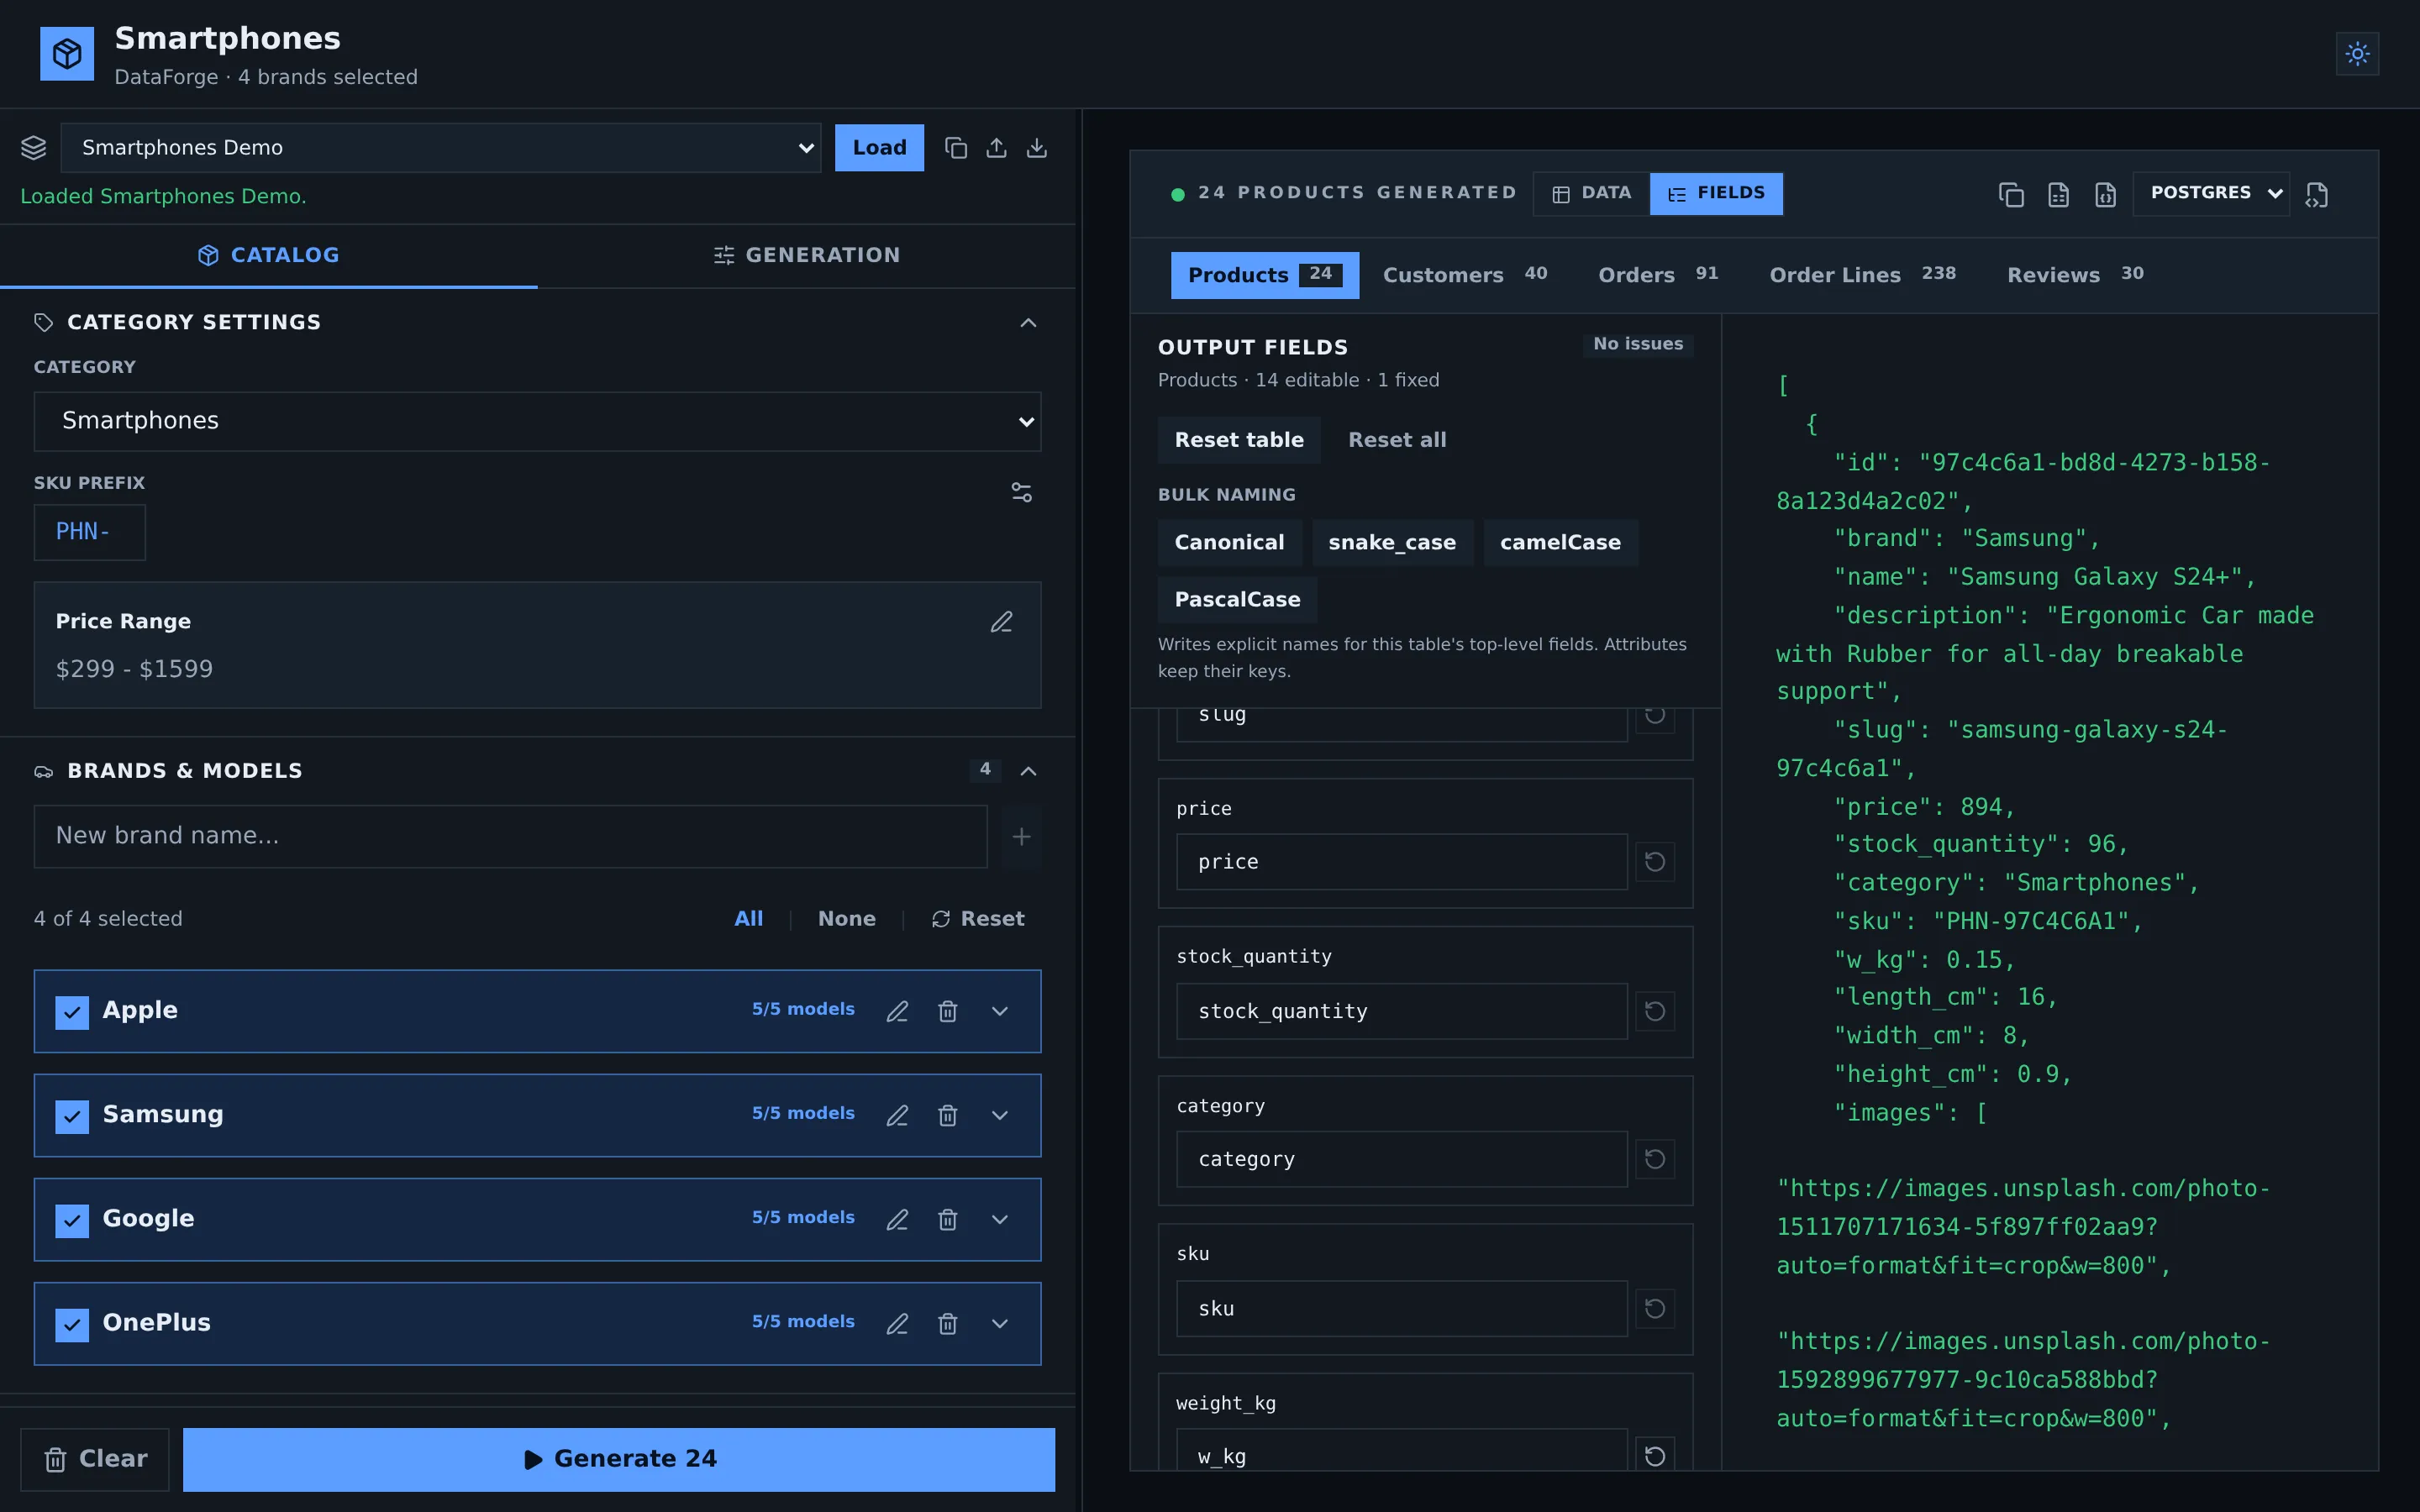Expand the OnePlus brand models chevron
The image size is (2420, 1512).
point(999,1323)
